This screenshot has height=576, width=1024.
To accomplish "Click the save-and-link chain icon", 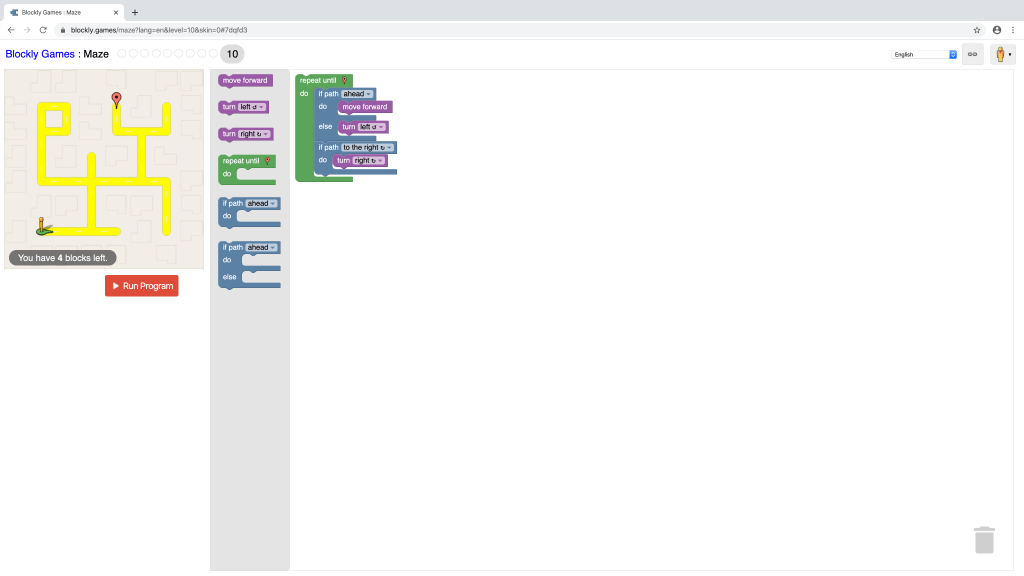I will point(972,54).
